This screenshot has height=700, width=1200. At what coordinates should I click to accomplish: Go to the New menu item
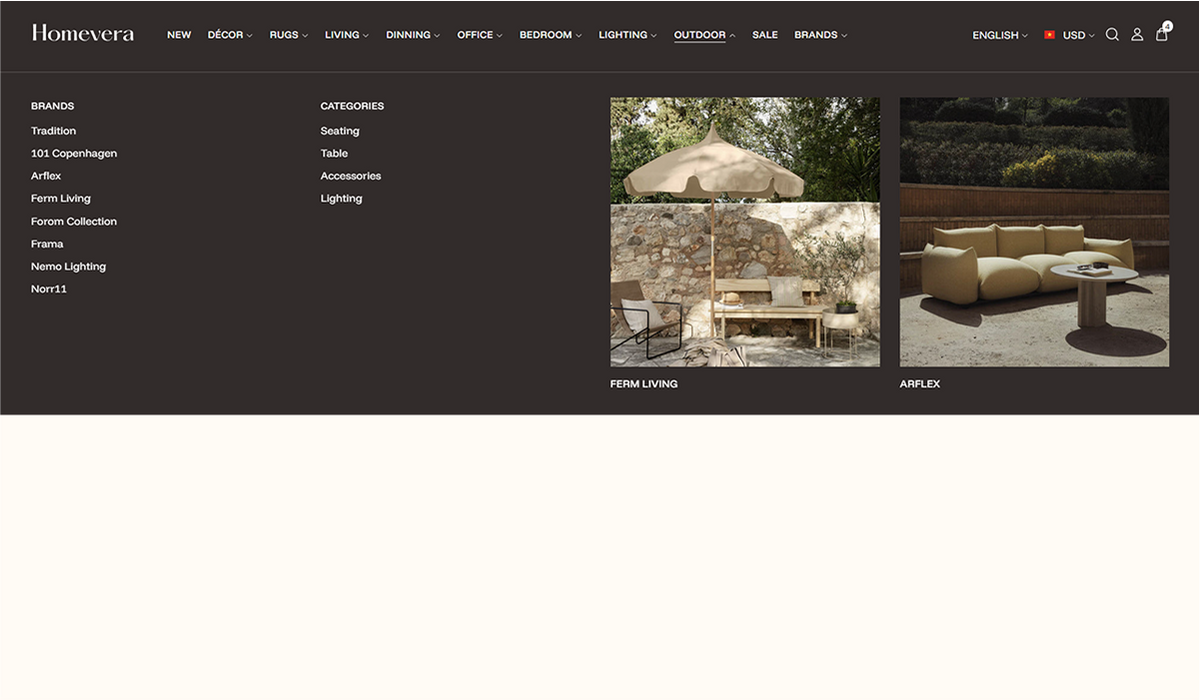(x=179, y=35)
